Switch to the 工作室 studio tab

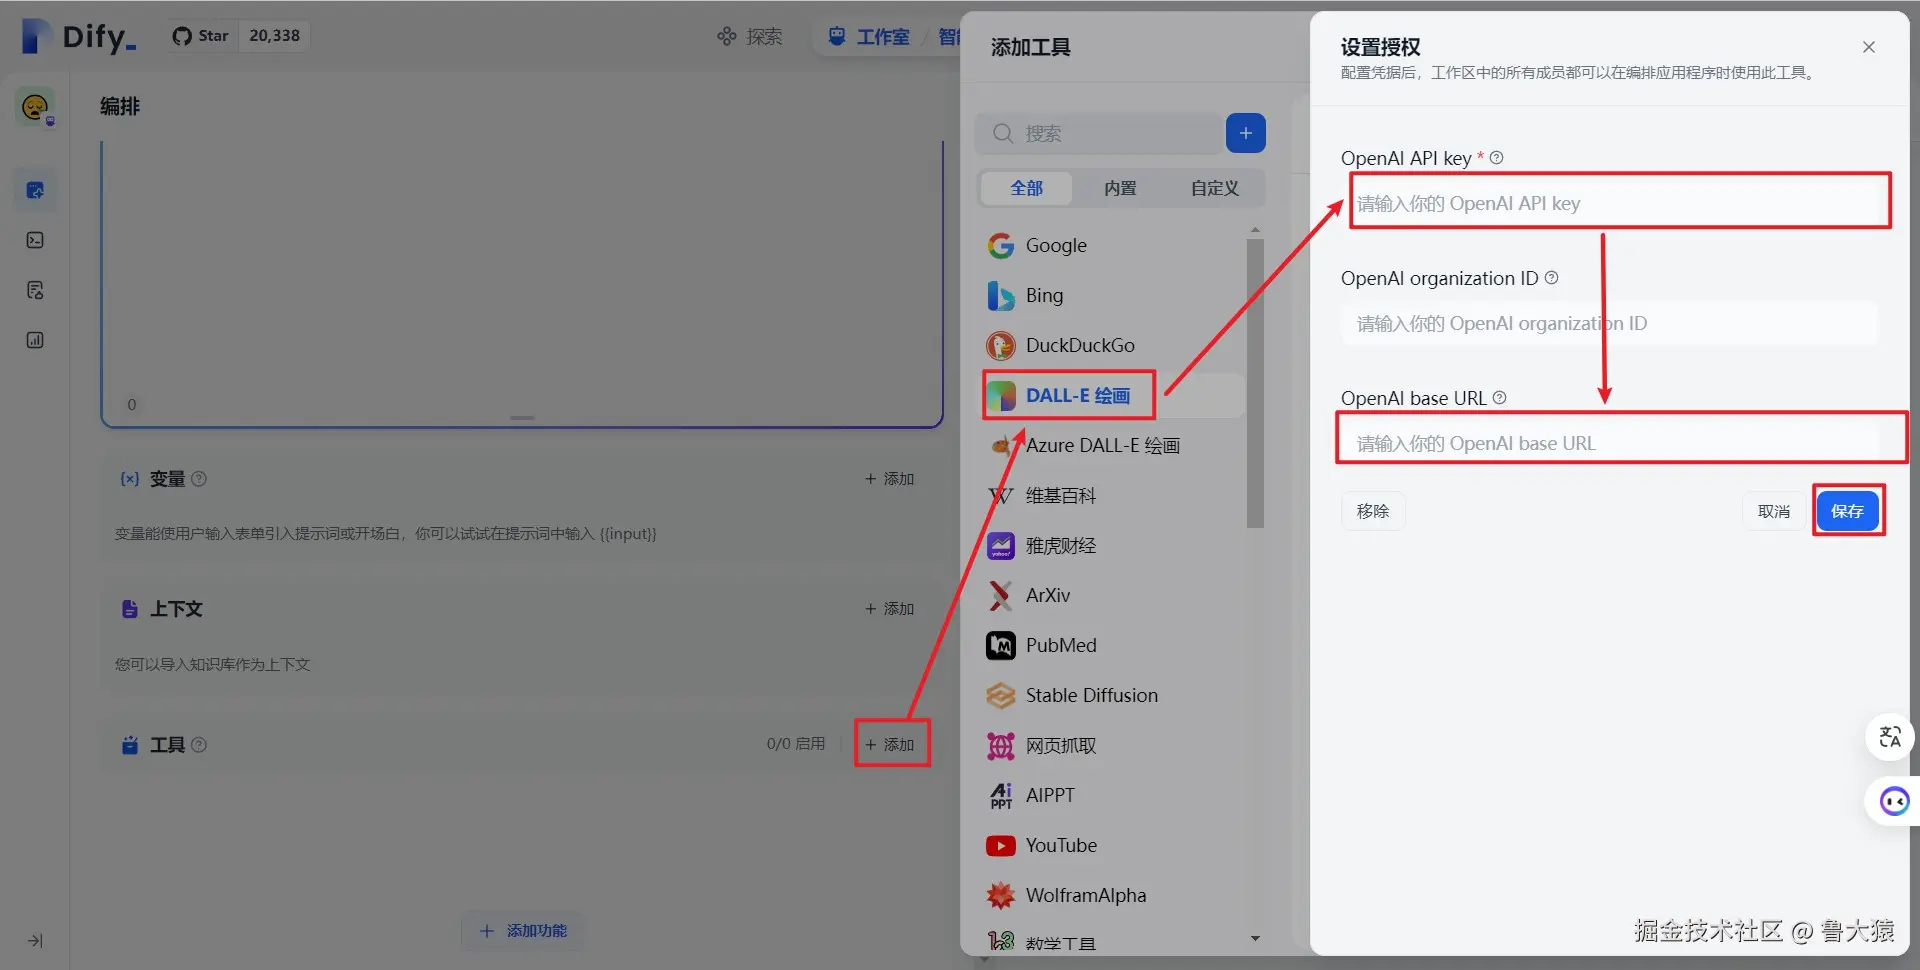[869, 37]
